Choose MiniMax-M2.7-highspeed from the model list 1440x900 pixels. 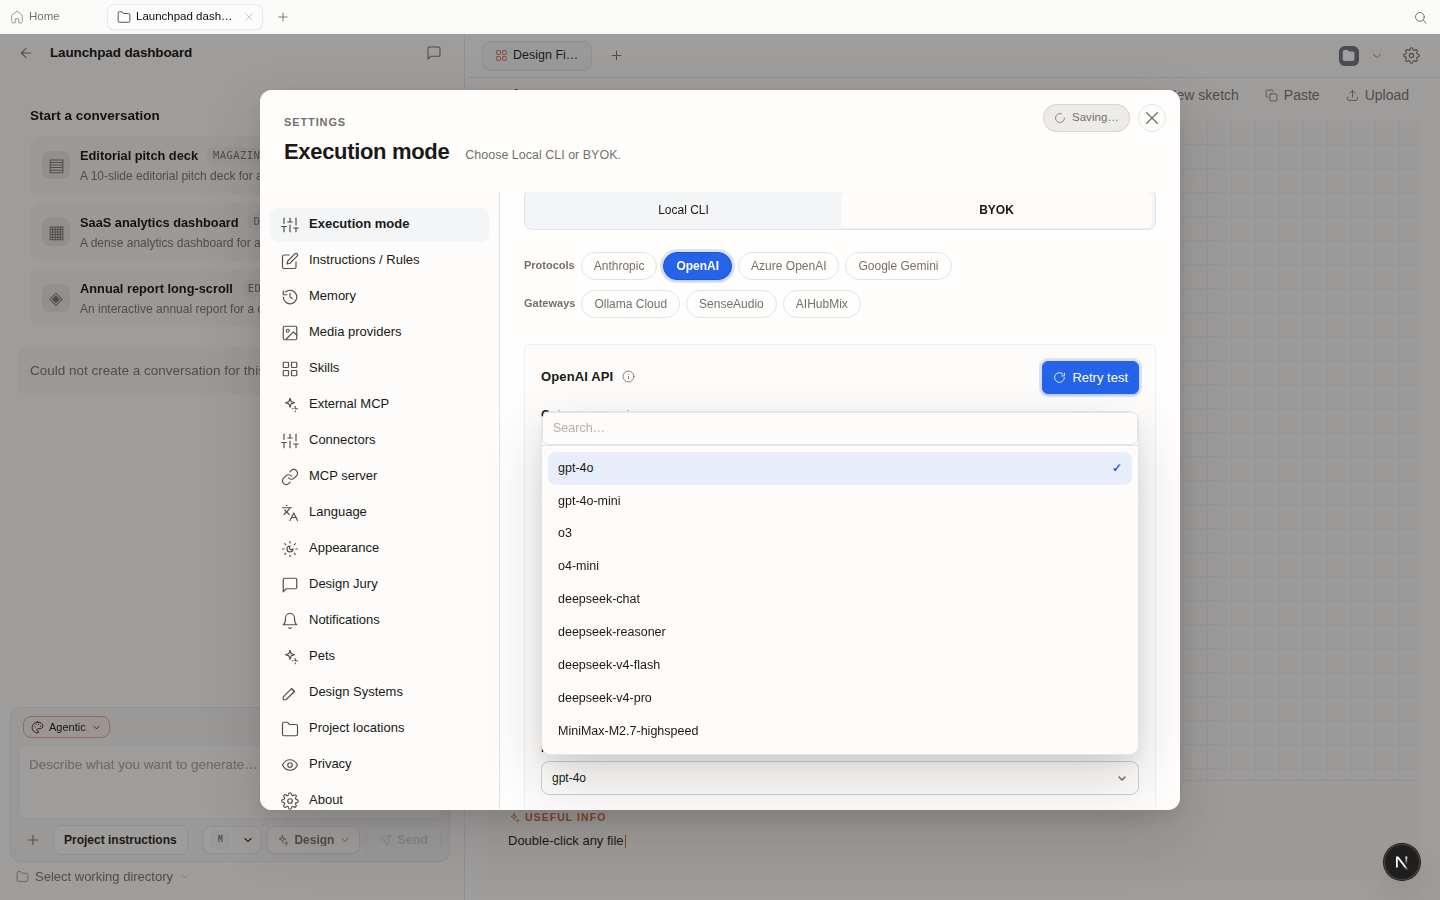pos(840,731)
